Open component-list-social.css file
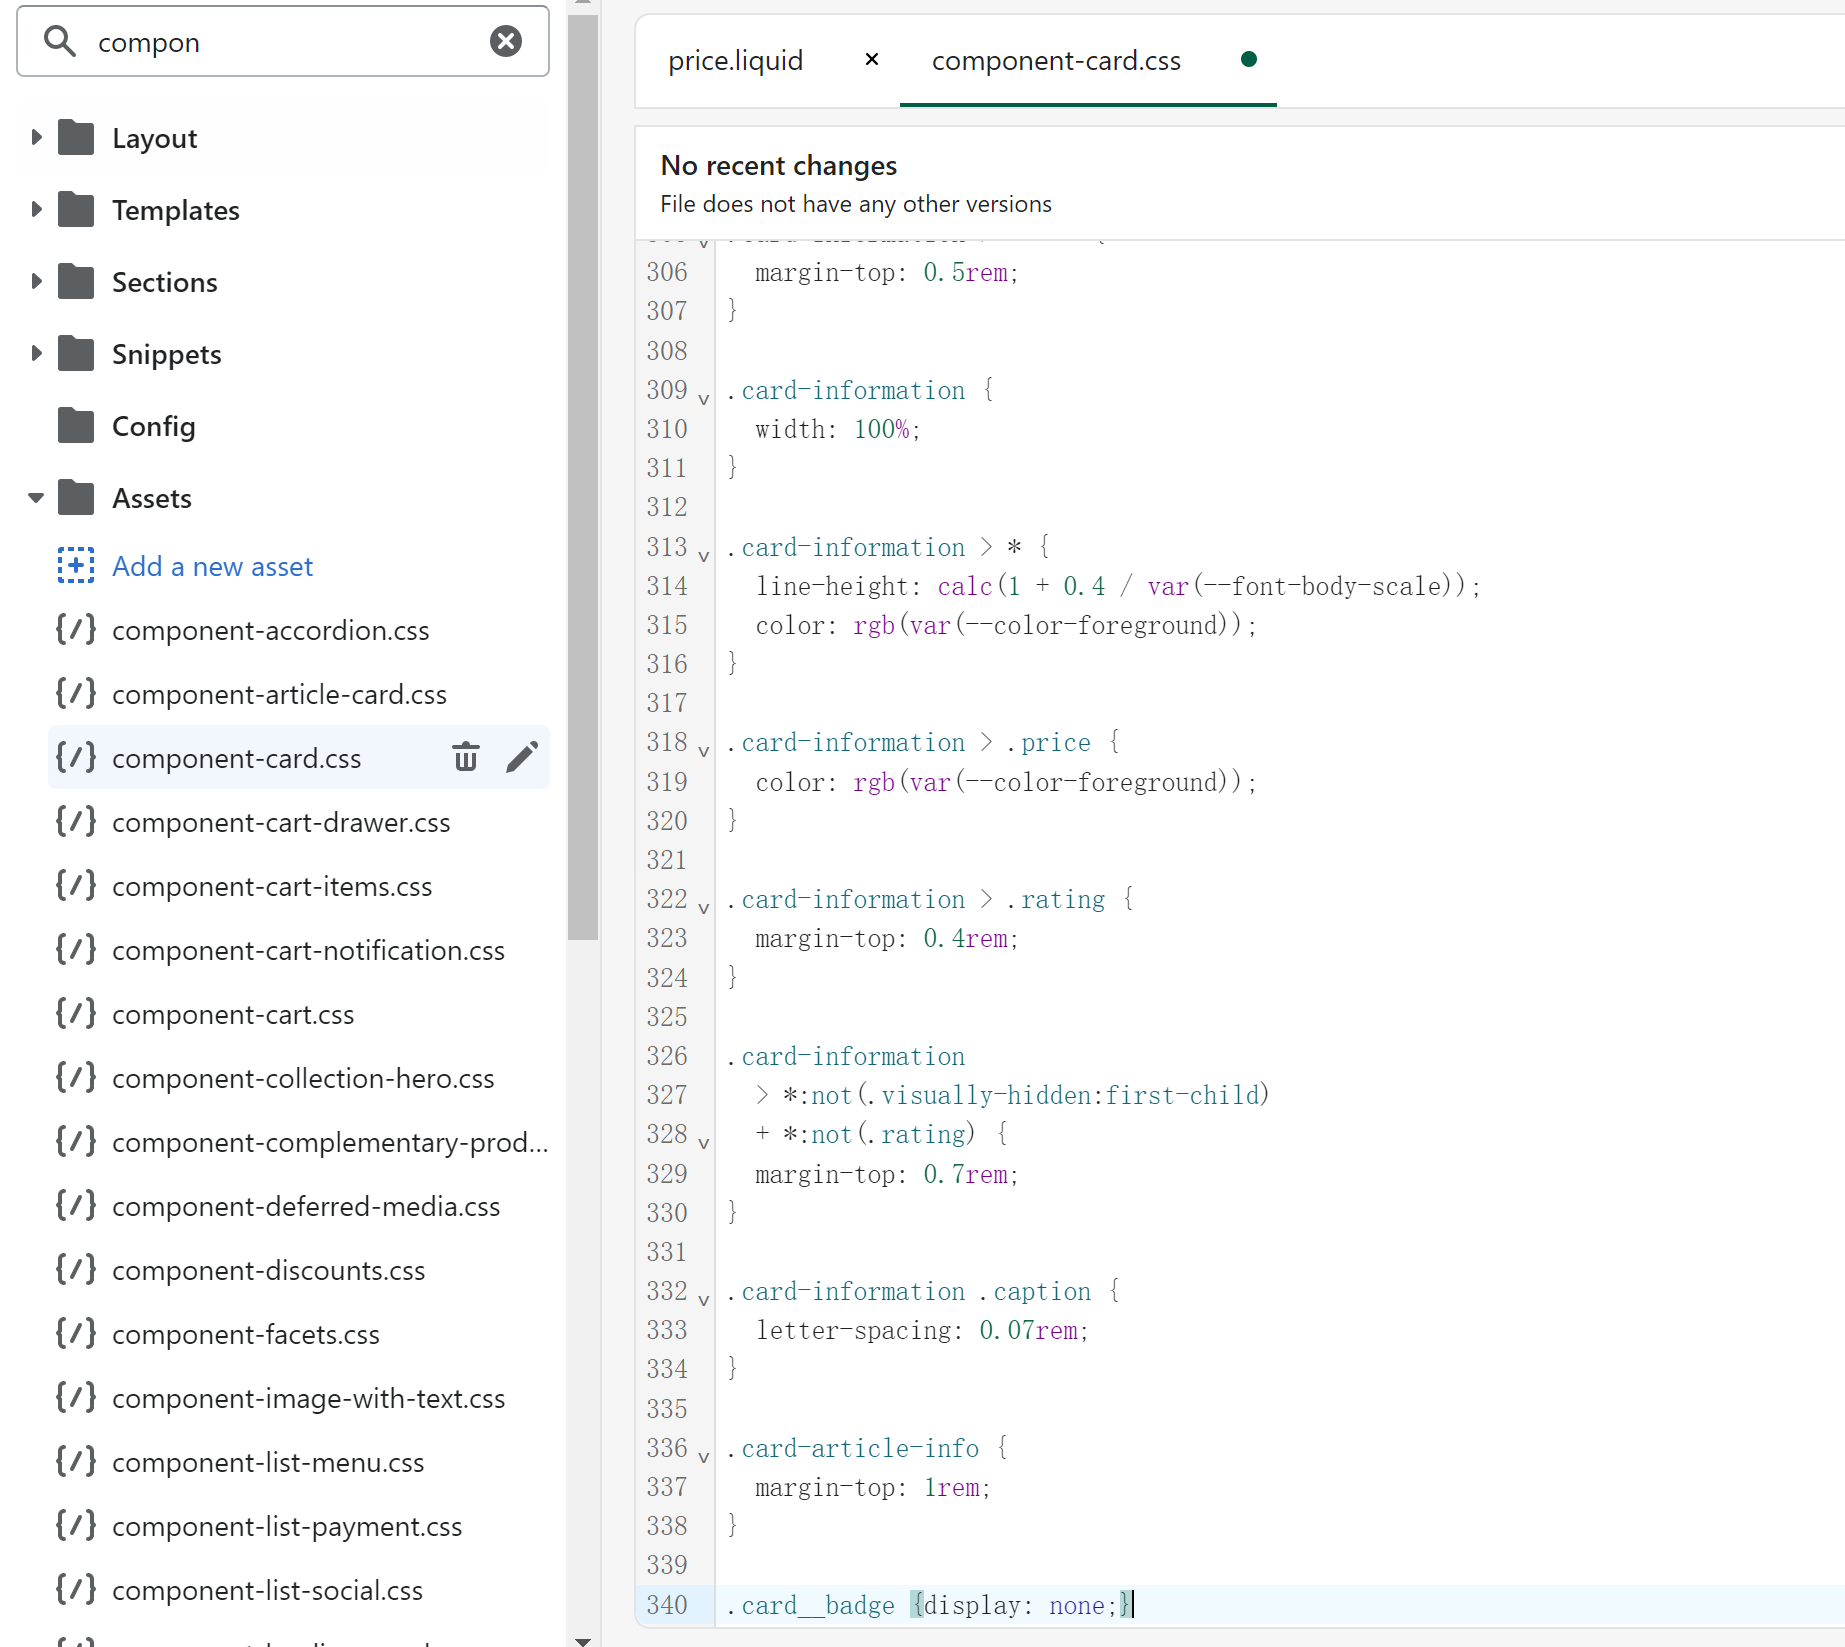The image size is (1845, 1647). click(267, 1591)
